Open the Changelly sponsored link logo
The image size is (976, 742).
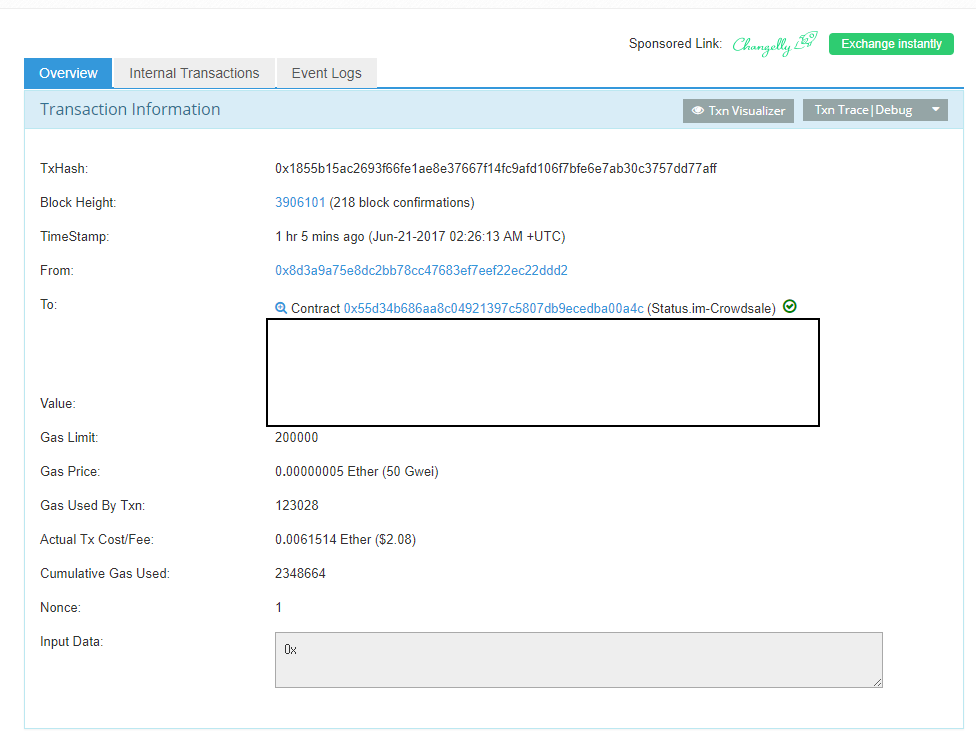click(x=774, y=44)
